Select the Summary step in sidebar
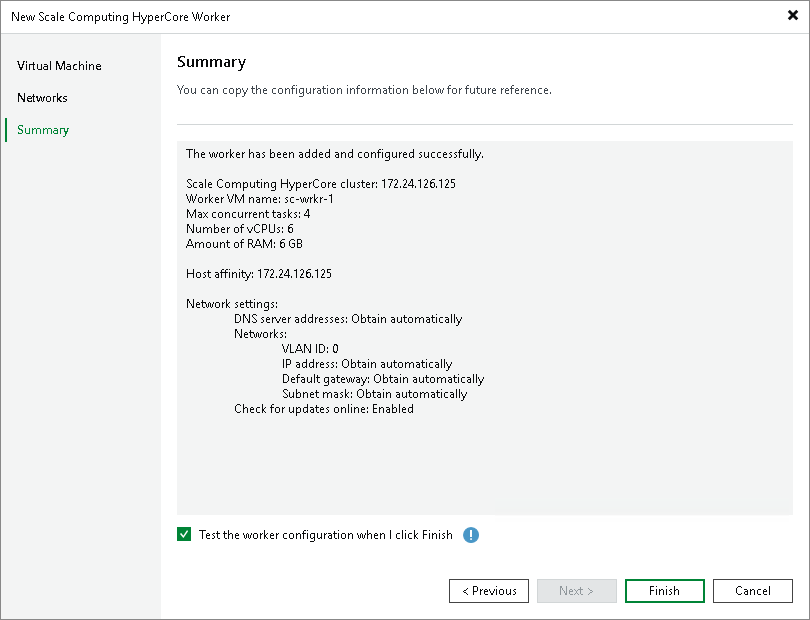 click(x=43, y=130)
